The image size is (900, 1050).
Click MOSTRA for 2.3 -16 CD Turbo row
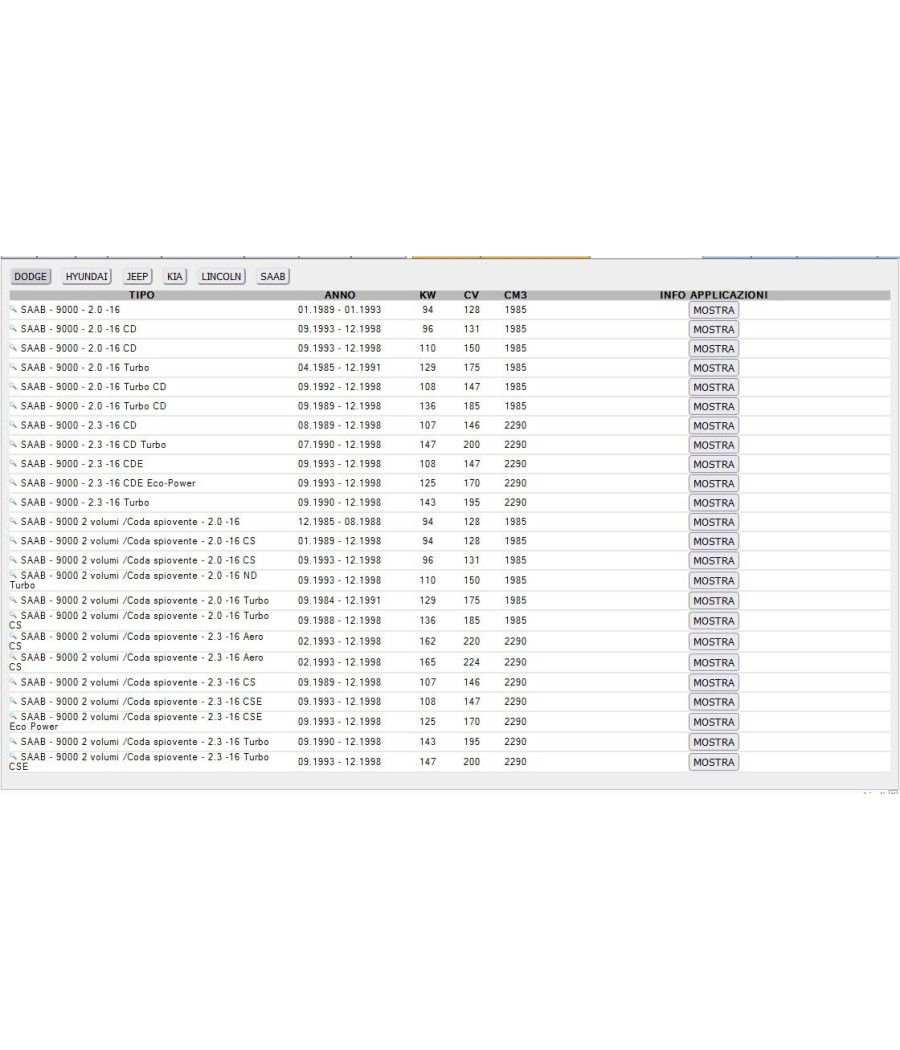coord(714,445)
